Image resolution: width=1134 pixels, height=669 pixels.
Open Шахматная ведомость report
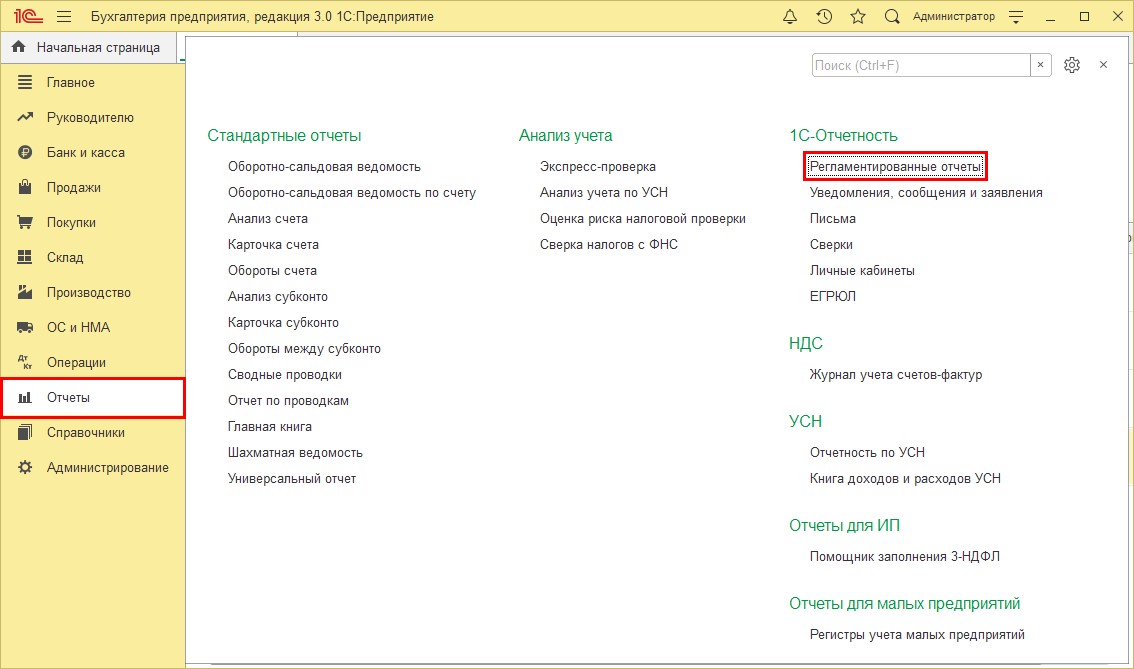point(295,453)
